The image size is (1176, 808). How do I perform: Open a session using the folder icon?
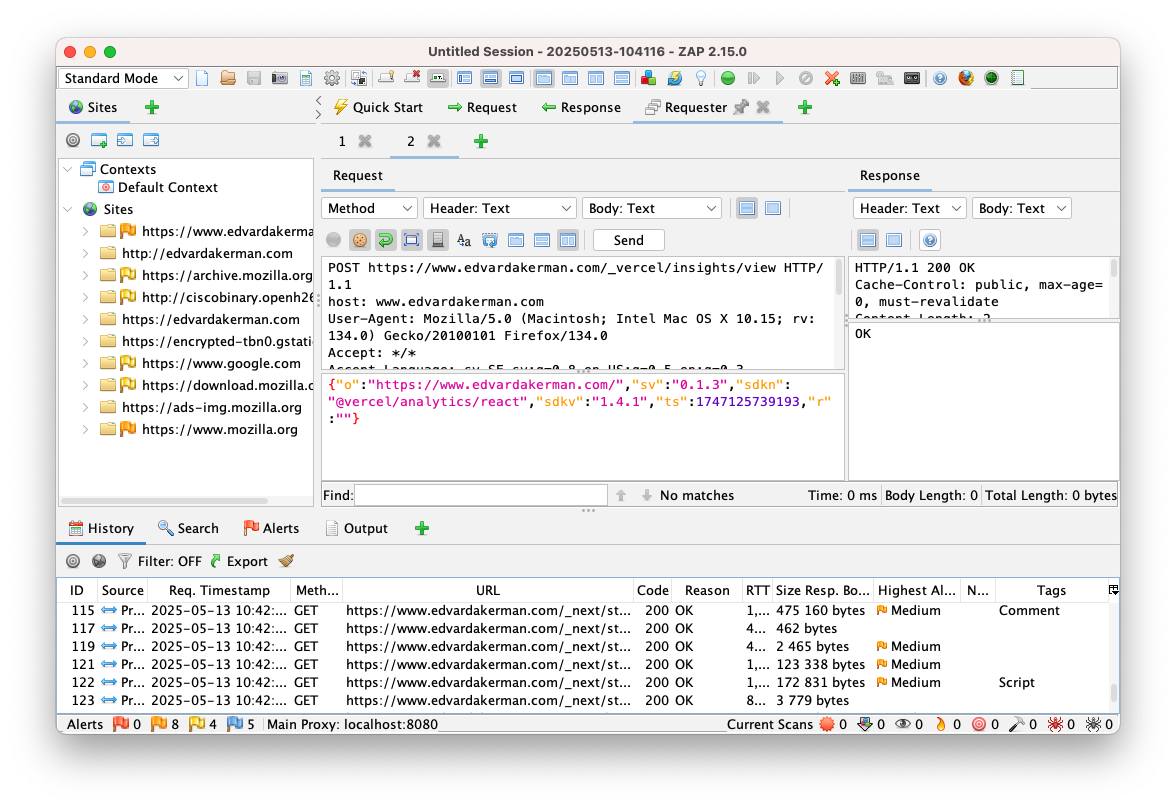[228, 78]
